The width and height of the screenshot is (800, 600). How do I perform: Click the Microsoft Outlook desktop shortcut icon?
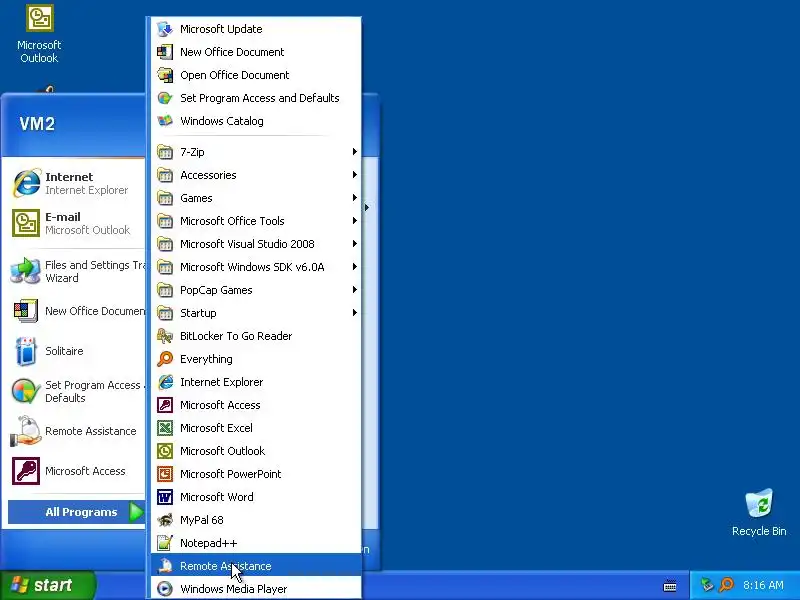pyautogui.click(x=39, y=18)
